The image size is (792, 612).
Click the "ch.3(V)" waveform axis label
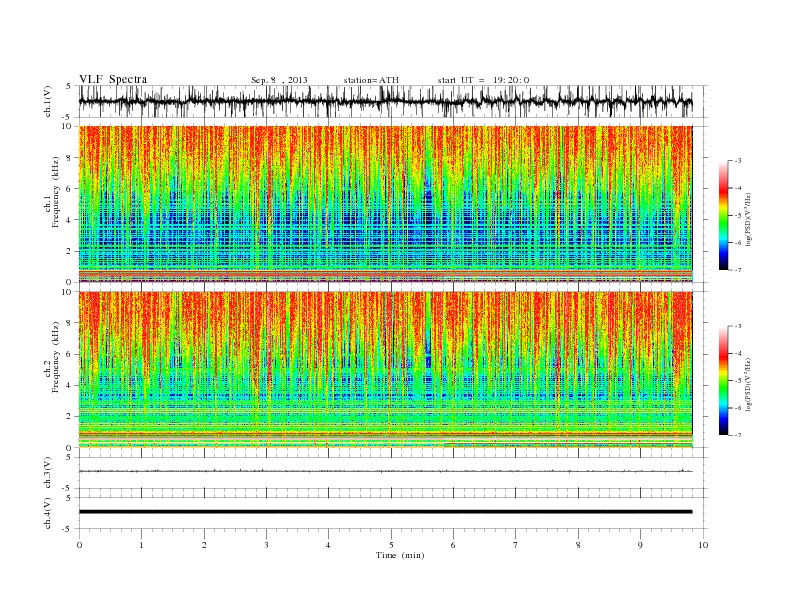click(48, 473)
